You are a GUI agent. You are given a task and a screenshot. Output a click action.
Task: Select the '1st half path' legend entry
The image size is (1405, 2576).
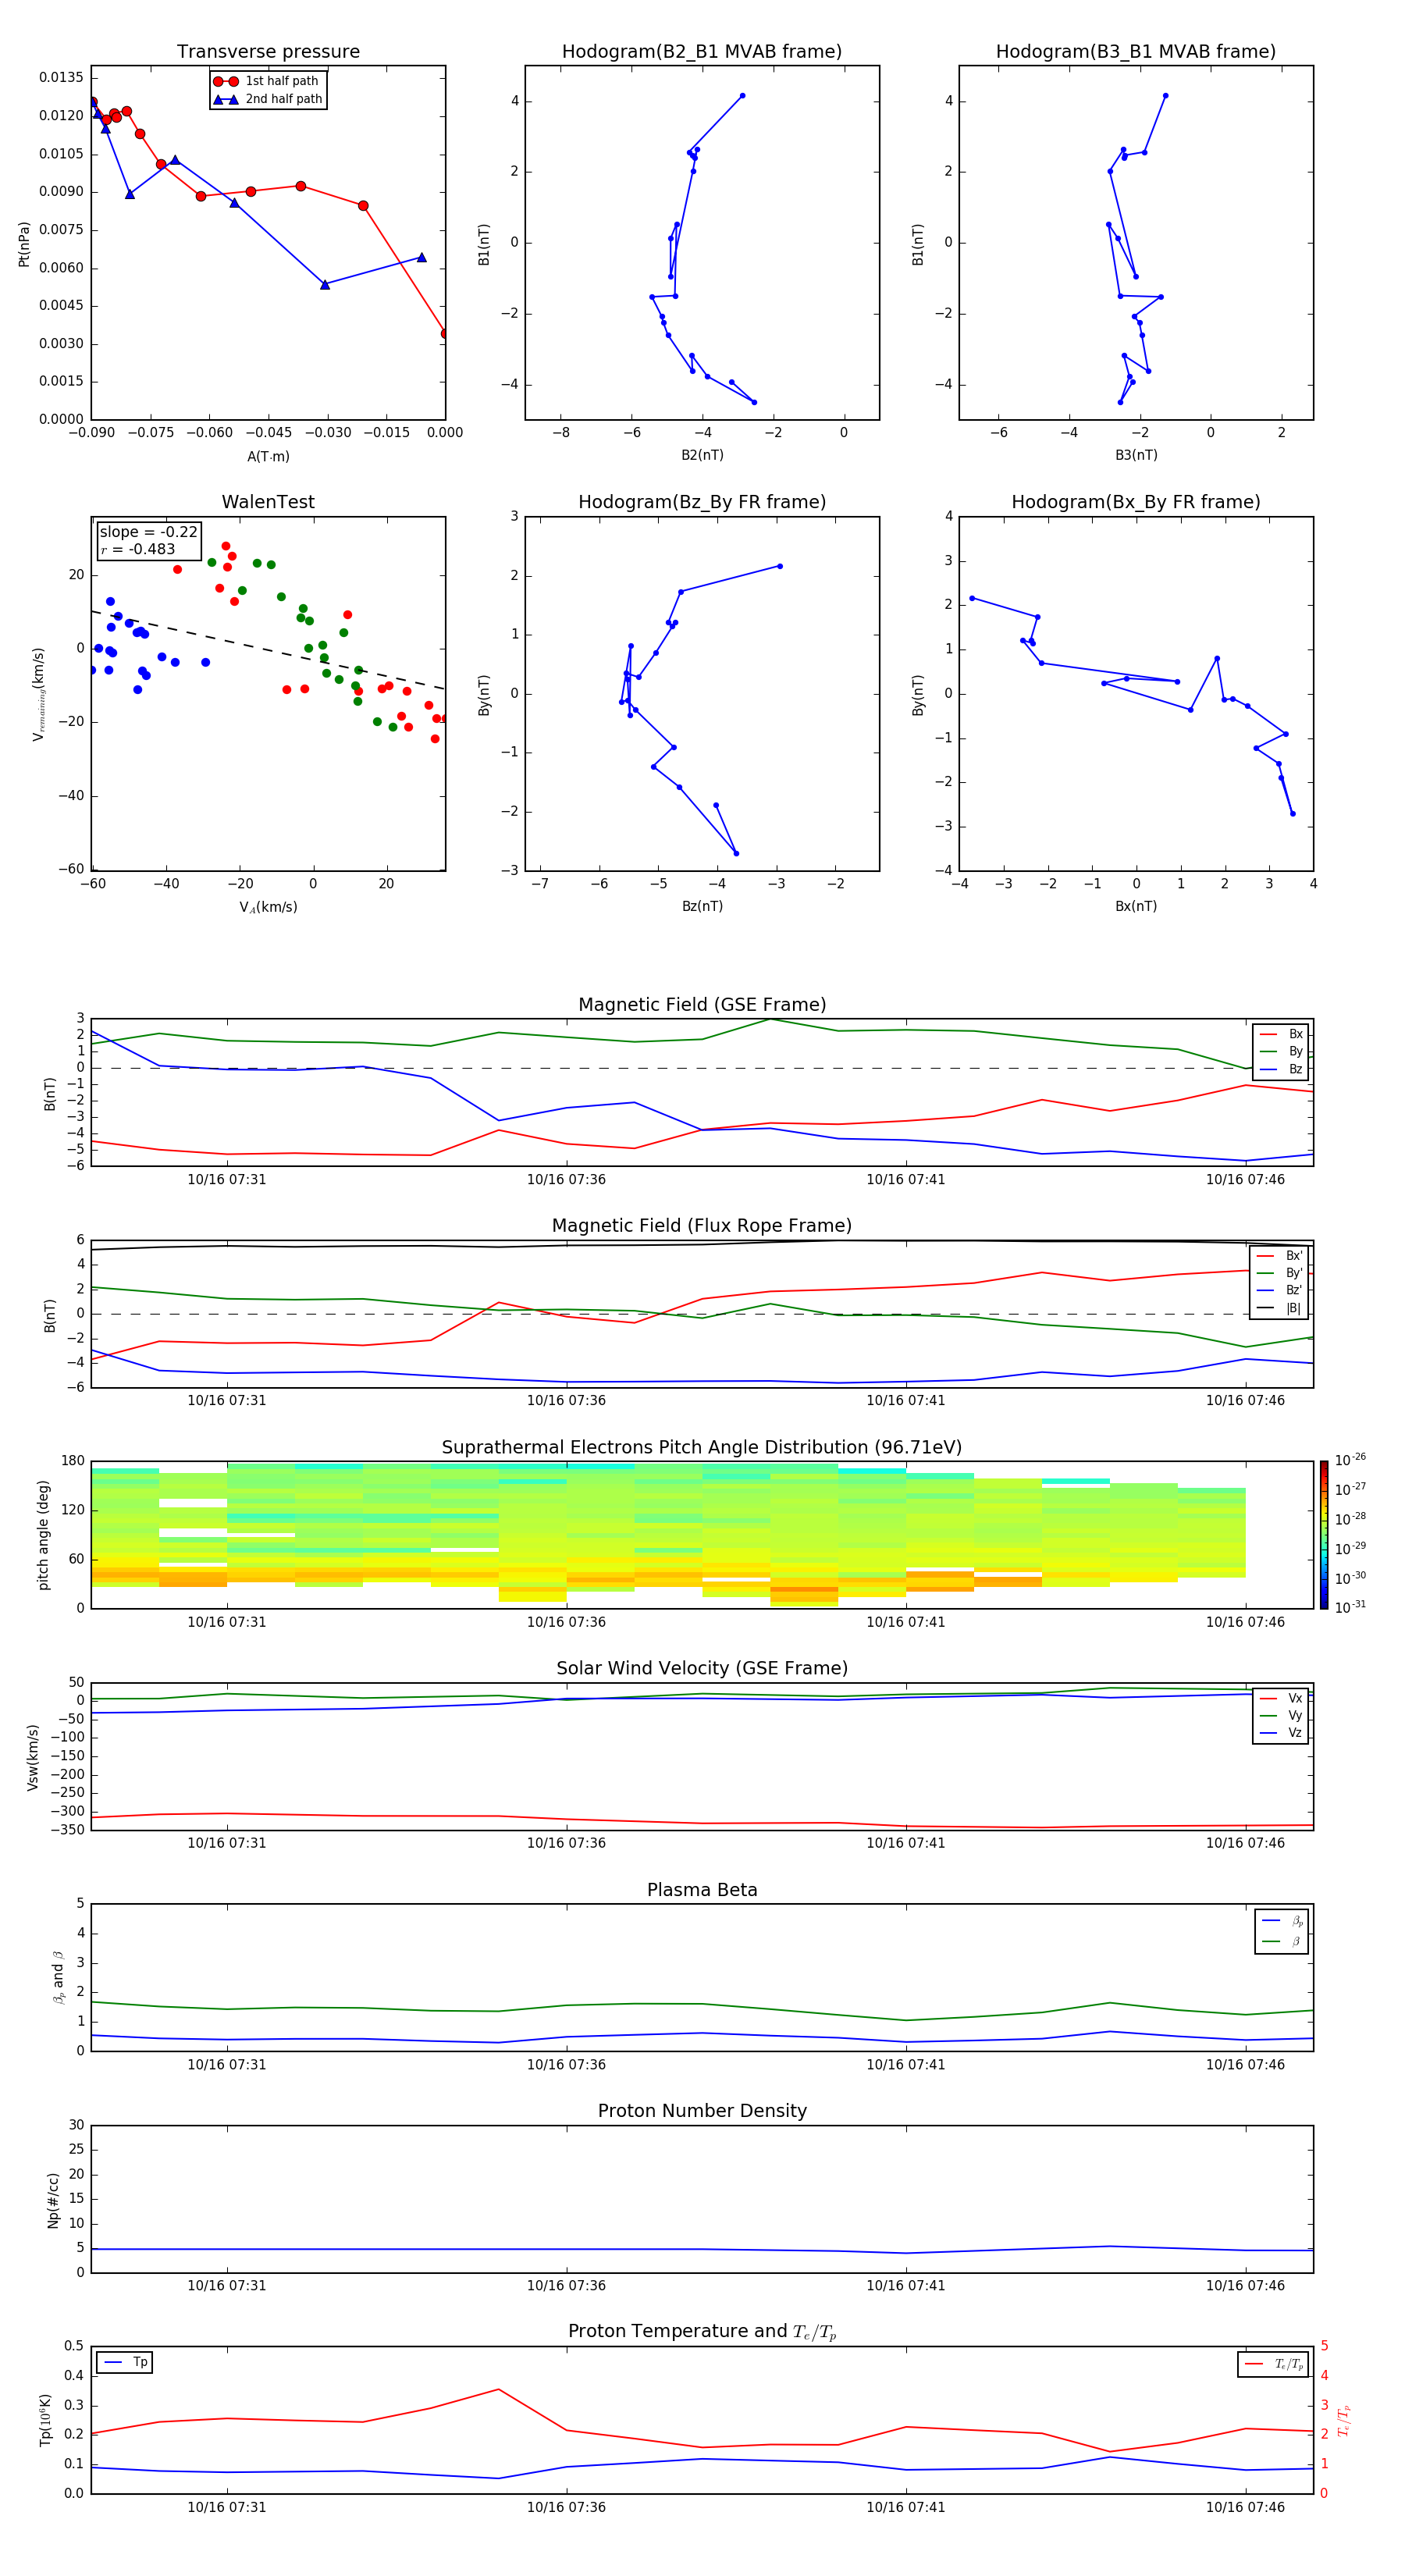click(267, 81)
